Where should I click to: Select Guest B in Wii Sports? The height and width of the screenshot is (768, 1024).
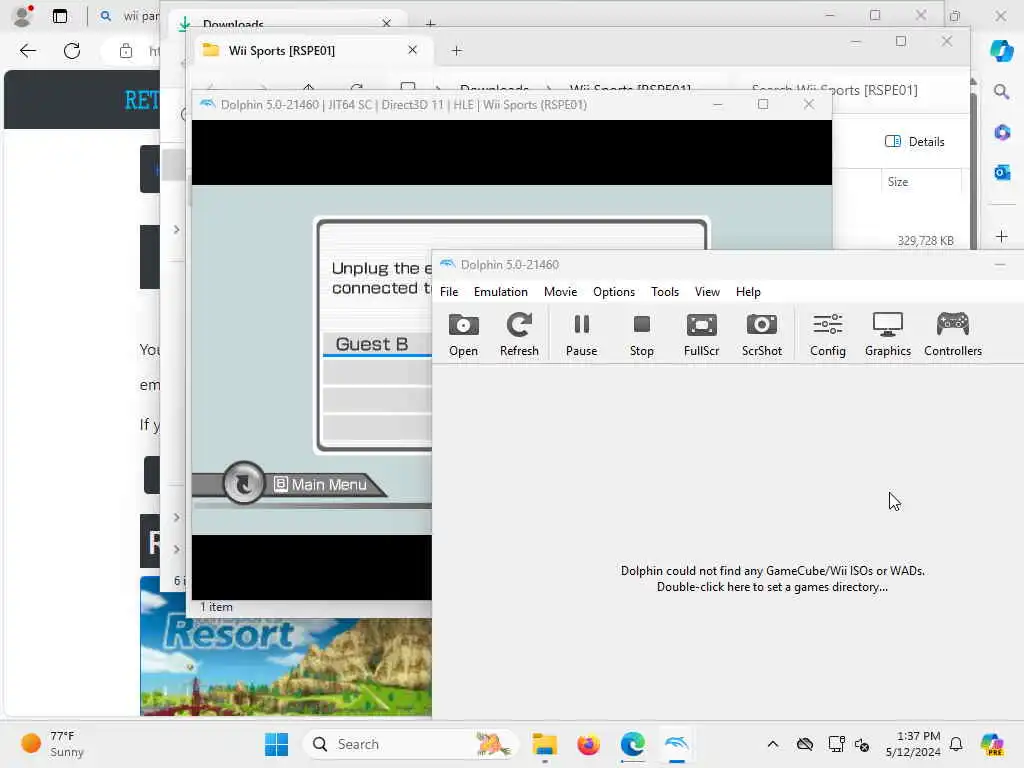(x=377, y=344)
